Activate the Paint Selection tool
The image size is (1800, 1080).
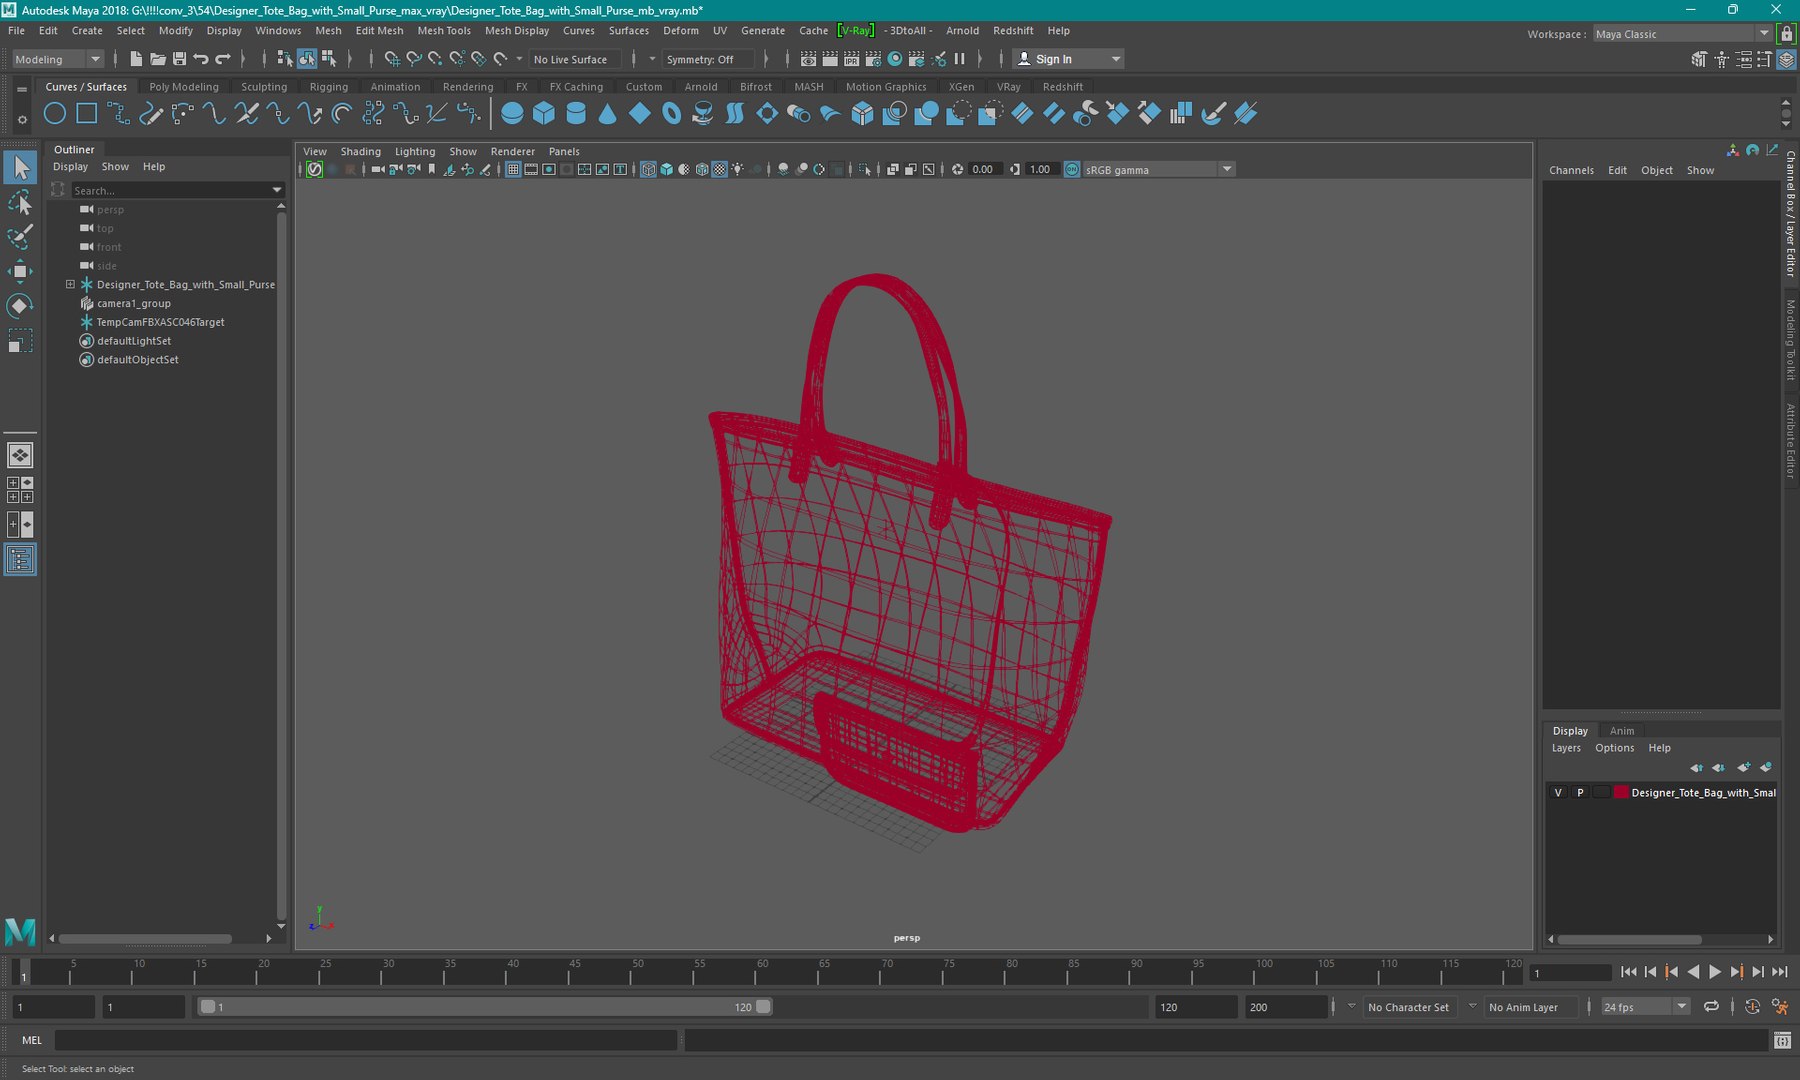click(20, 237)
